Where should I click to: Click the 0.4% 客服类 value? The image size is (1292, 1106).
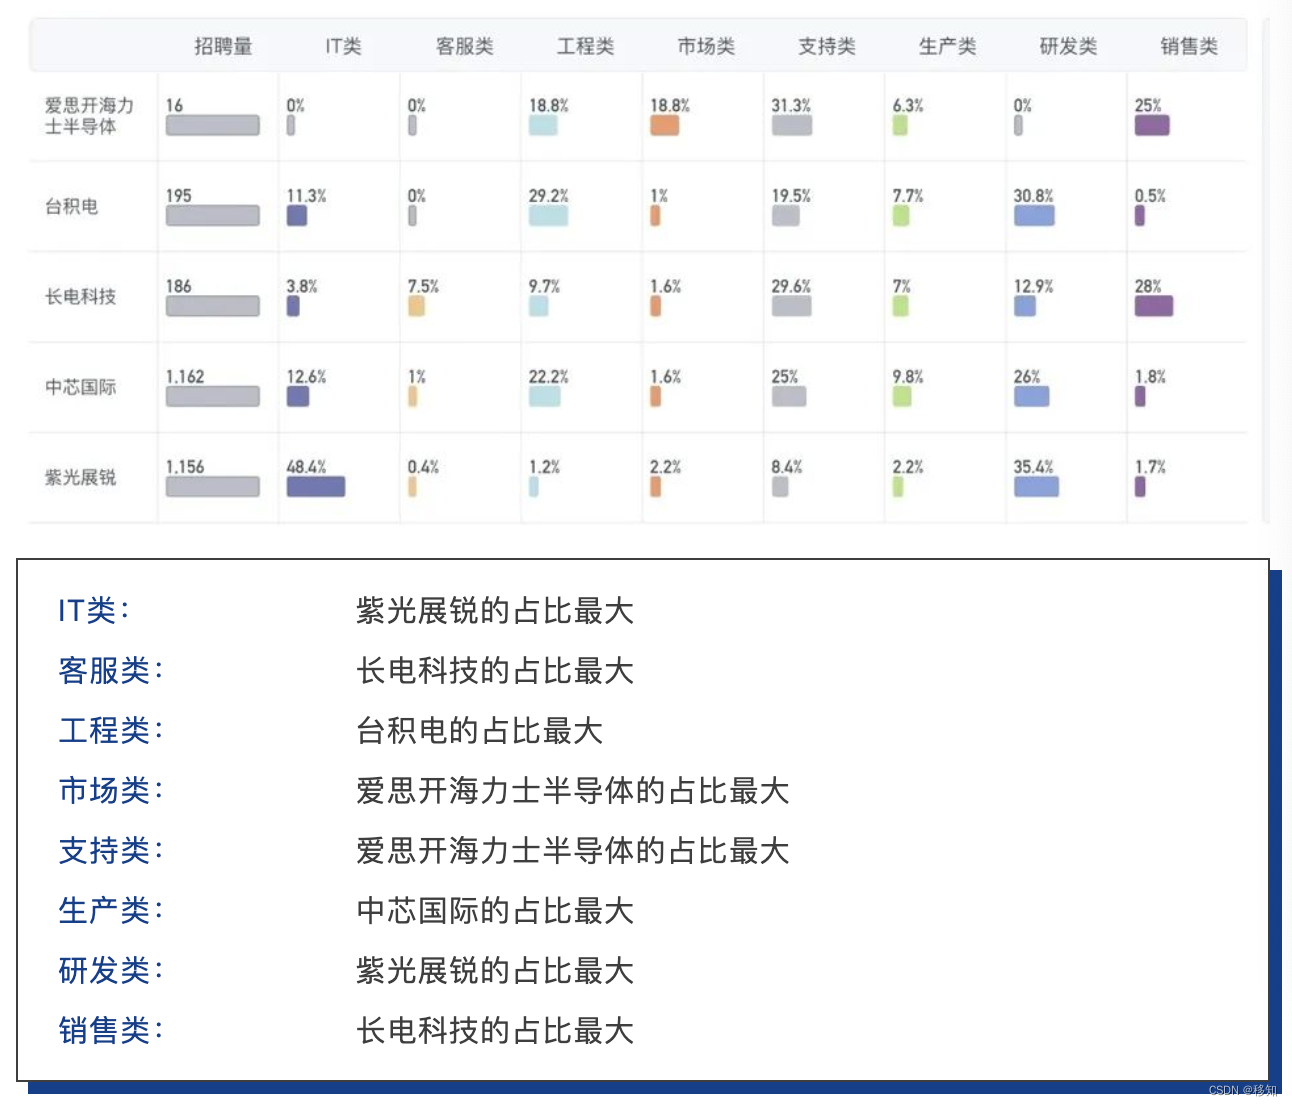(x=423, y=467)
